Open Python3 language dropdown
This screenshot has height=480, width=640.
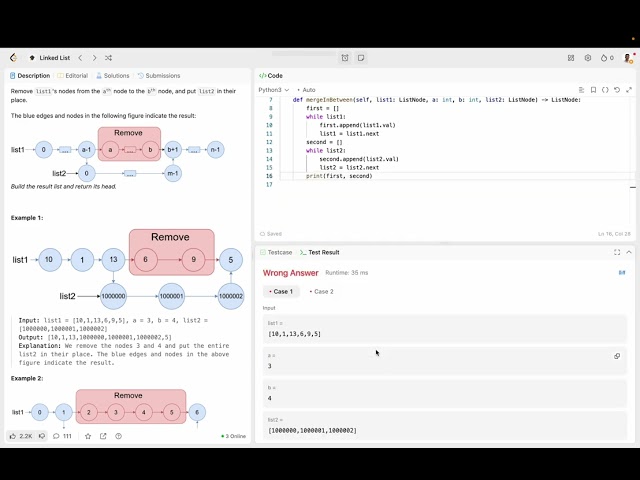[272, 90]
